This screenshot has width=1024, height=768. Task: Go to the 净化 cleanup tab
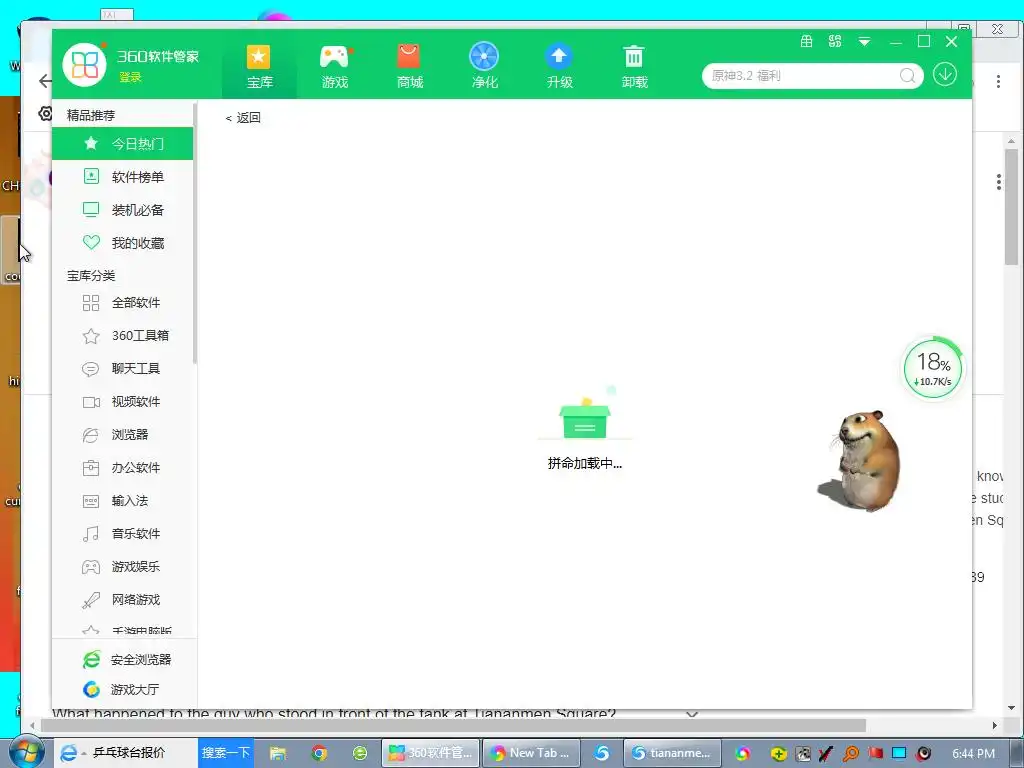click(485, 67)
